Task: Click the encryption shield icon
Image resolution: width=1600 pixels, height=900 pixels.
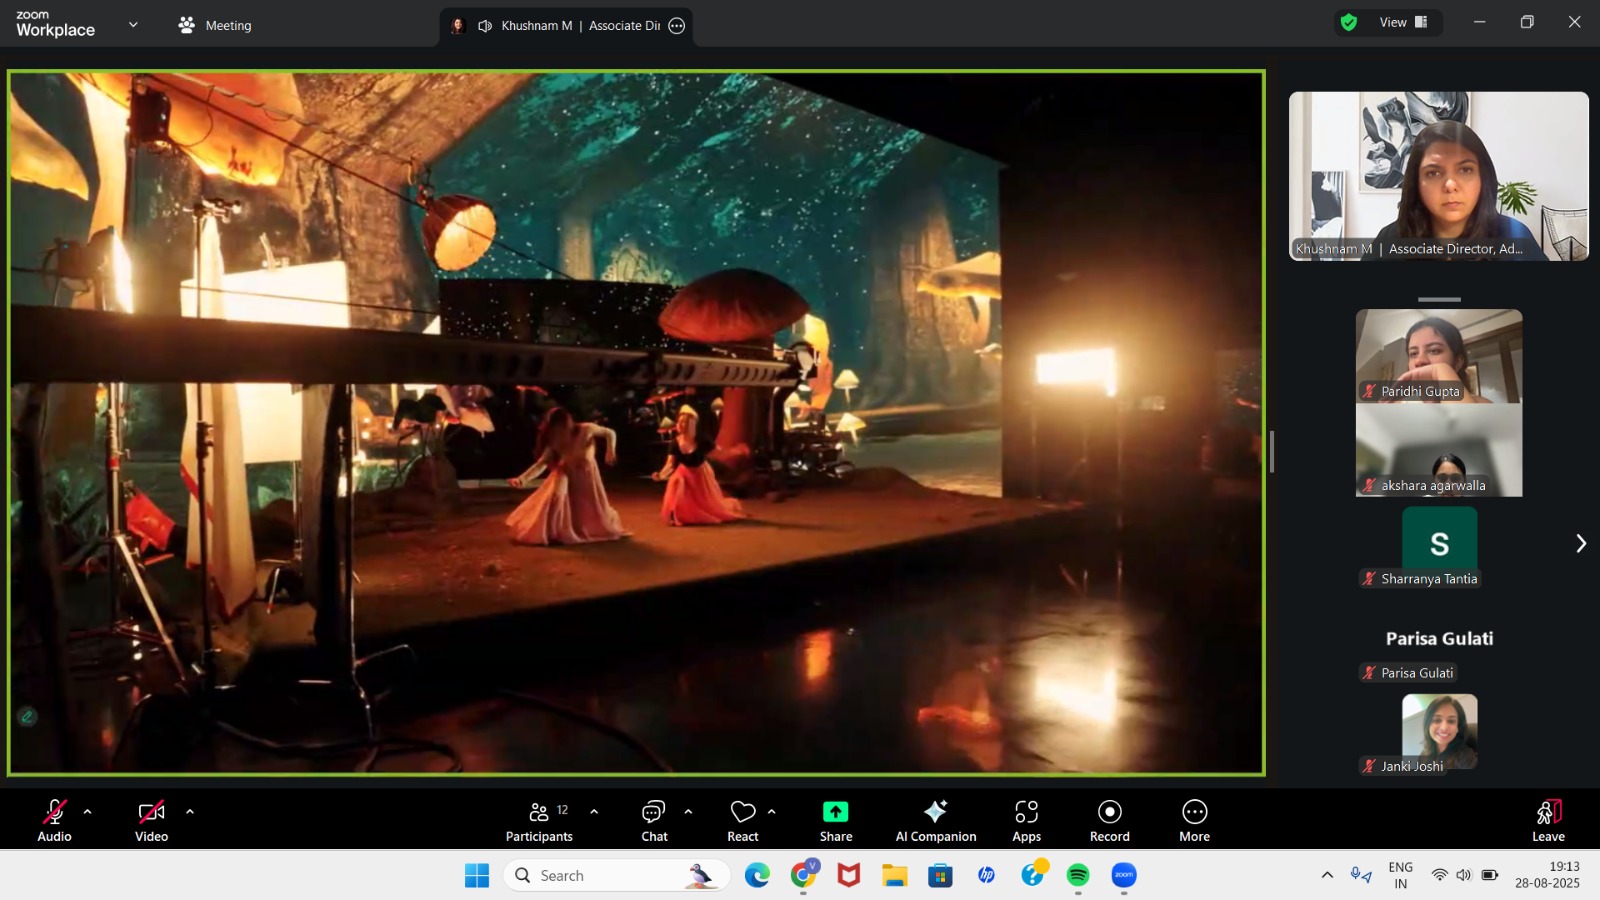Action: [x=1349, y=22]
